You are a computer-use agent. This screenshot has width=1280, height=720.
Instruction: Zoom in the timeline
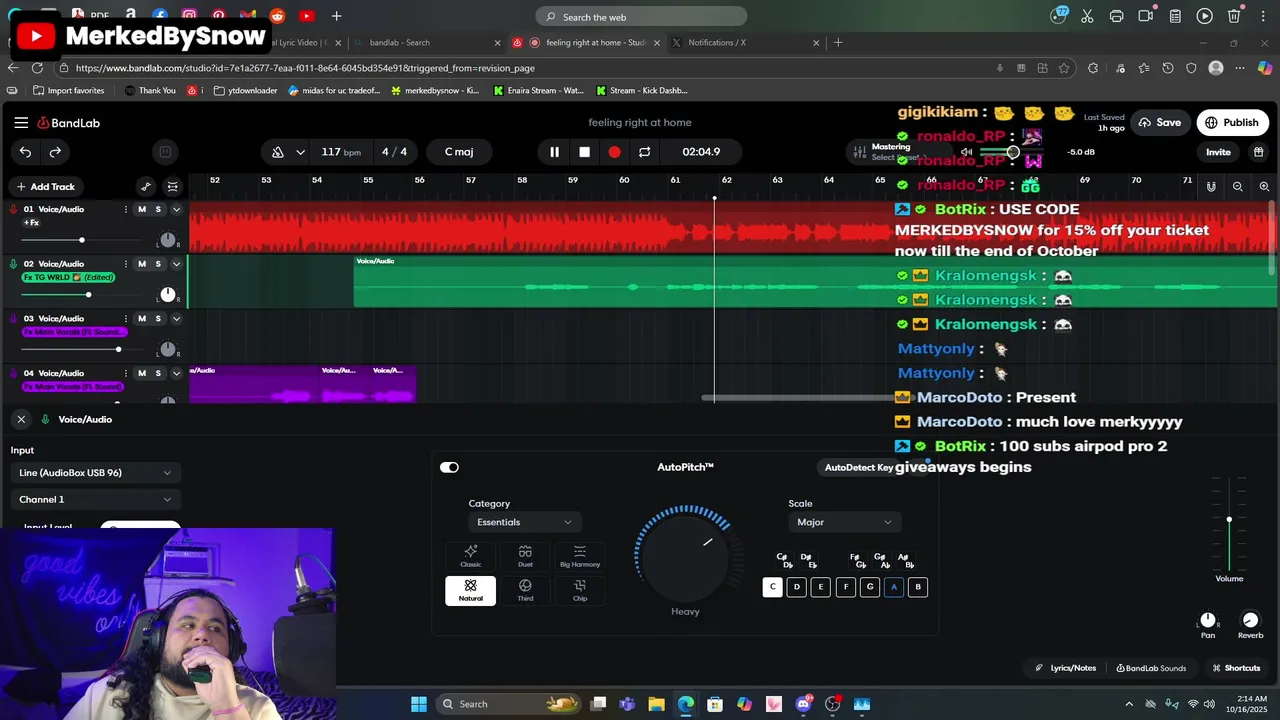1264,187
